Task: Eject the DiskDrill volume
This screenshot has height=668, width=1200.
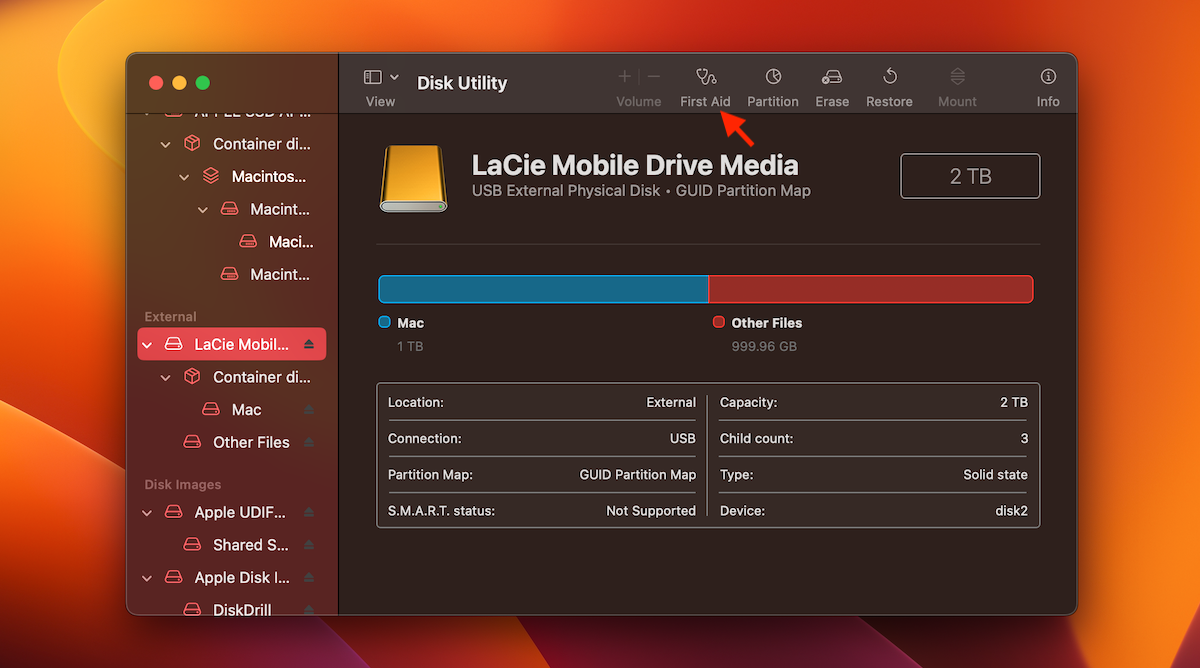Action: click(x=309, y=609)
